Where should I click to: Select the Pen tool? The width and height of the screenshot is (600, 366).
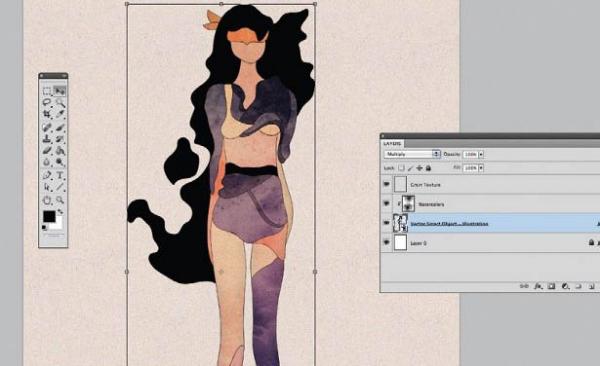[47, 175]
